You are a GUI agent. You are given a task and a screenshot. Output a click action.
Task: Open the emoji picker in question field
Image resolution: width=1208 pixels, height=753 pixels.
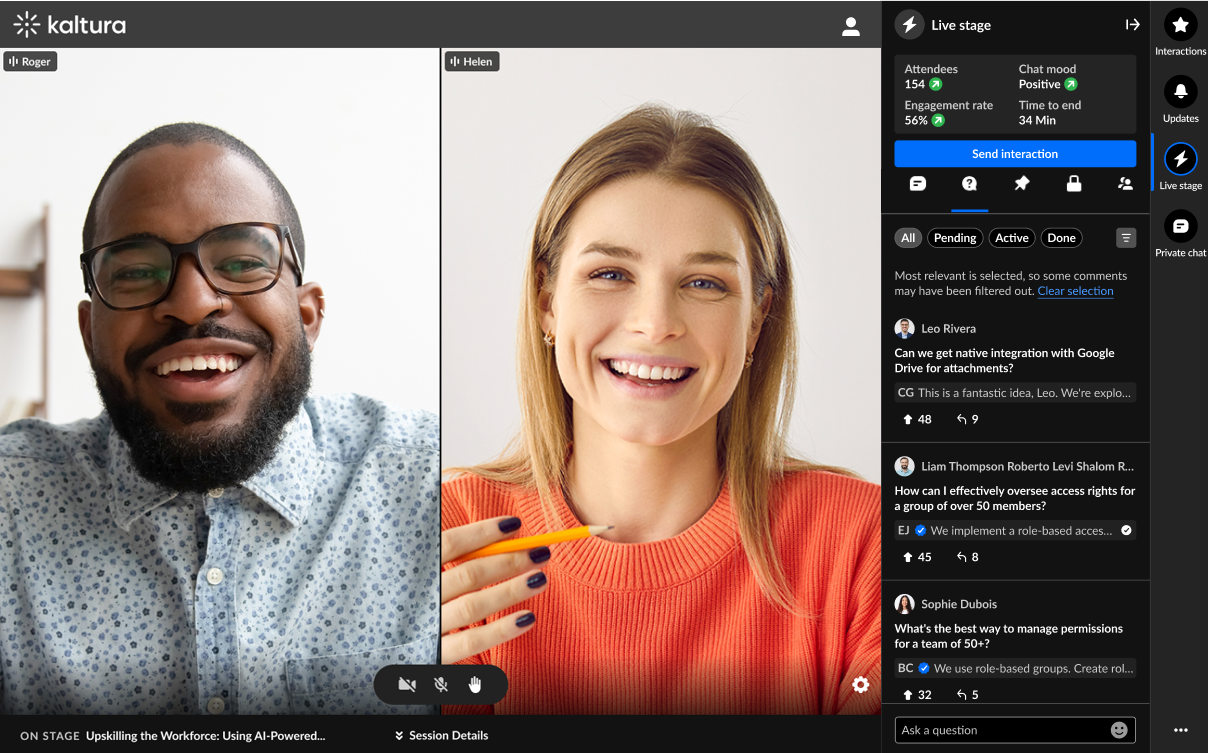point(1119,730)
